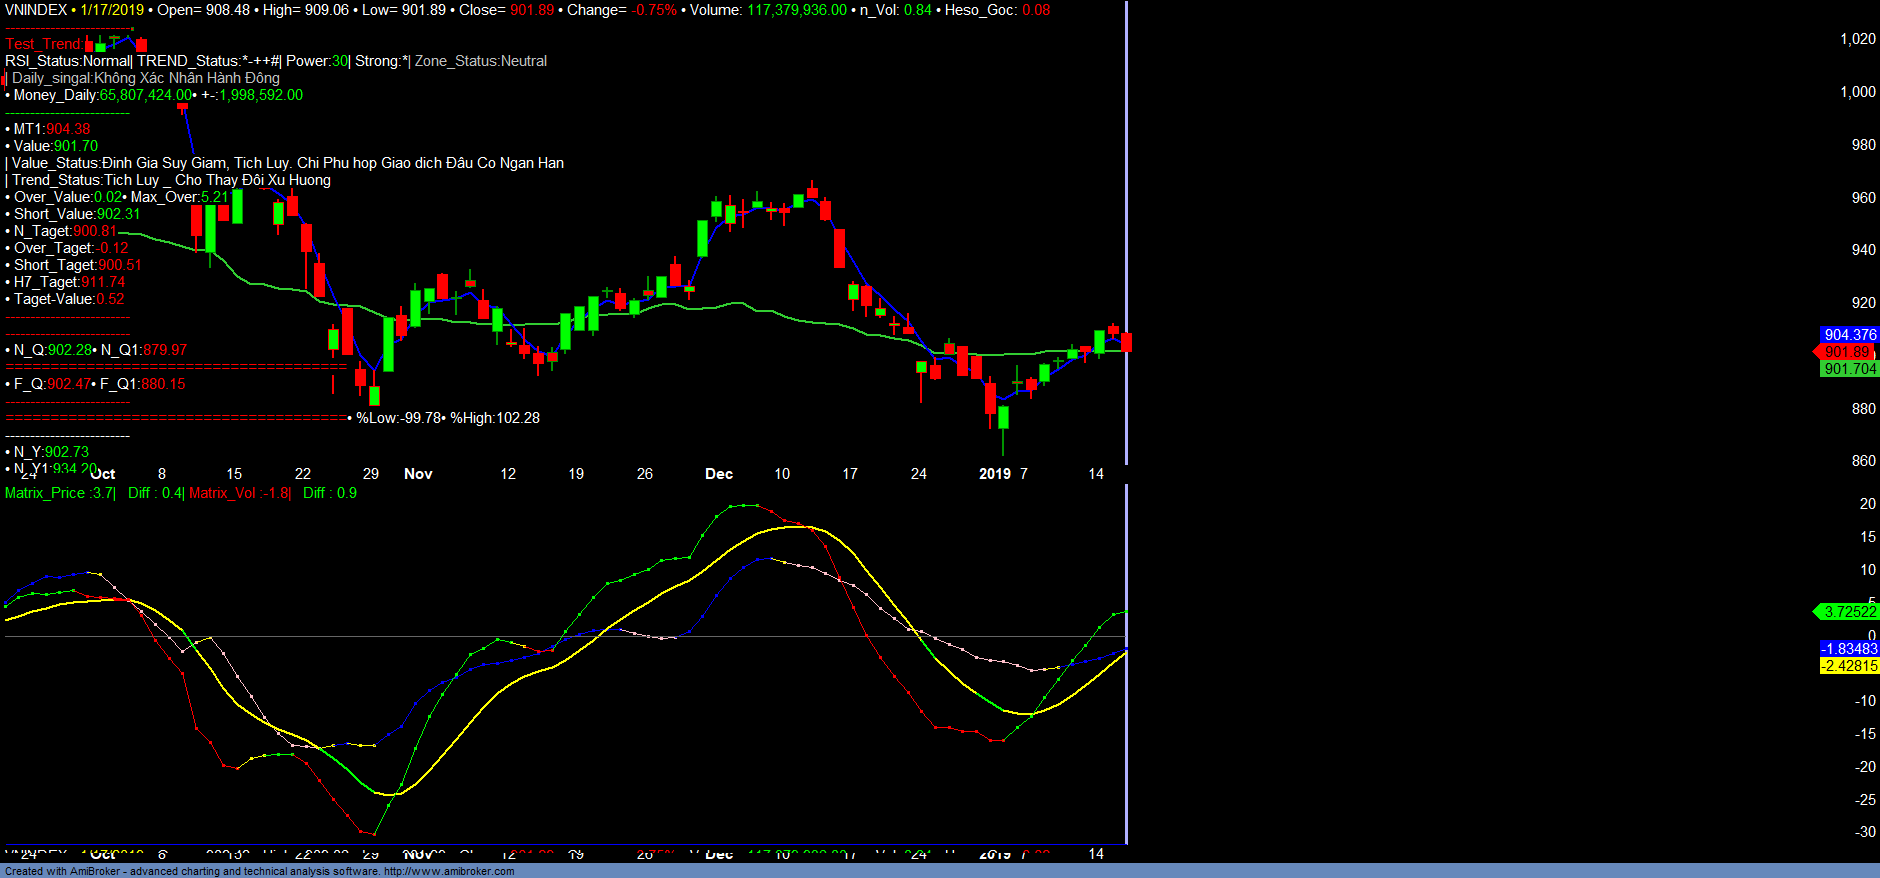Select the green 901.704 value tag
The height and width of the screenshot is (878, 1880).
coord(1849,369)
